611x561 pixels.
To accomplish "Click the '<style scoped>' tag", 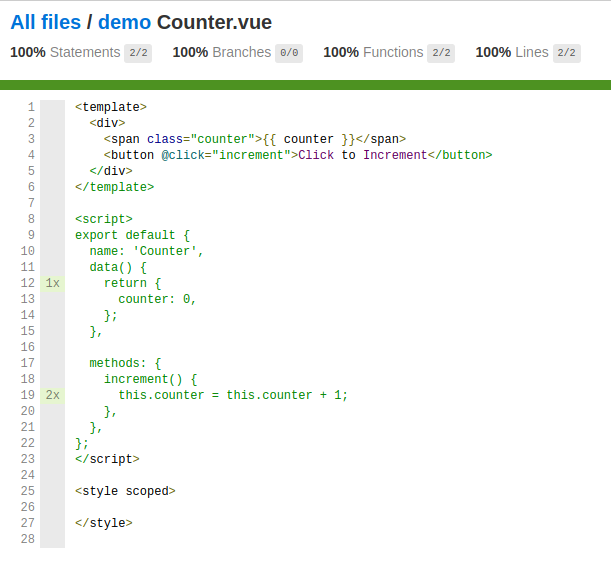I will pos(125,491).
